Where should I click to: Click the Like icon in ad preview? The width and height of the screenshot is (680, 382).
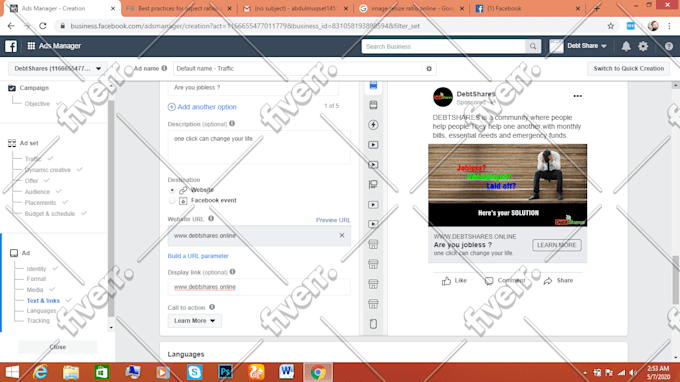point(447,281)
